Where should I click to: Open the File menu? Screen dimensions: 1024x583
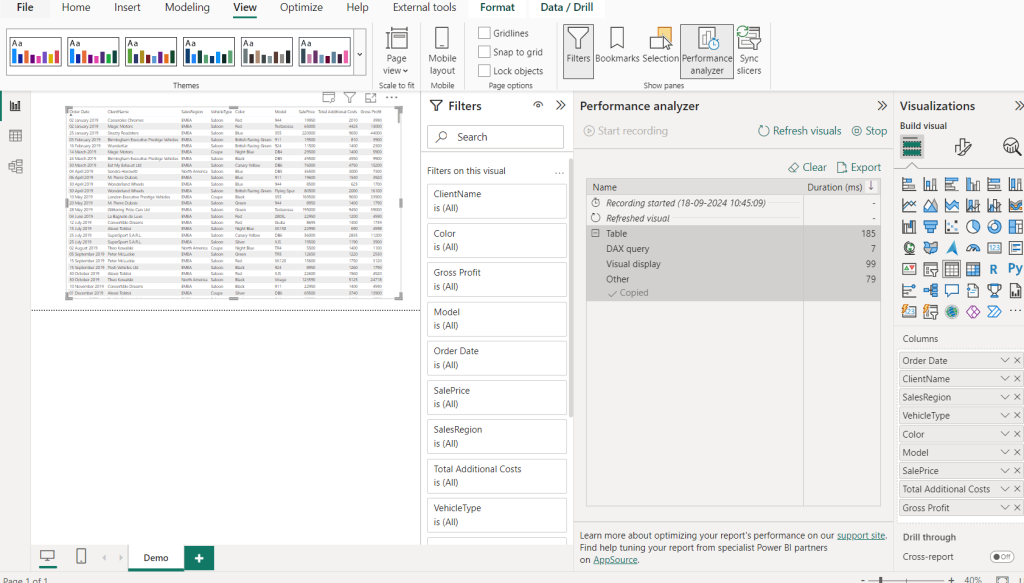[25, 7]
